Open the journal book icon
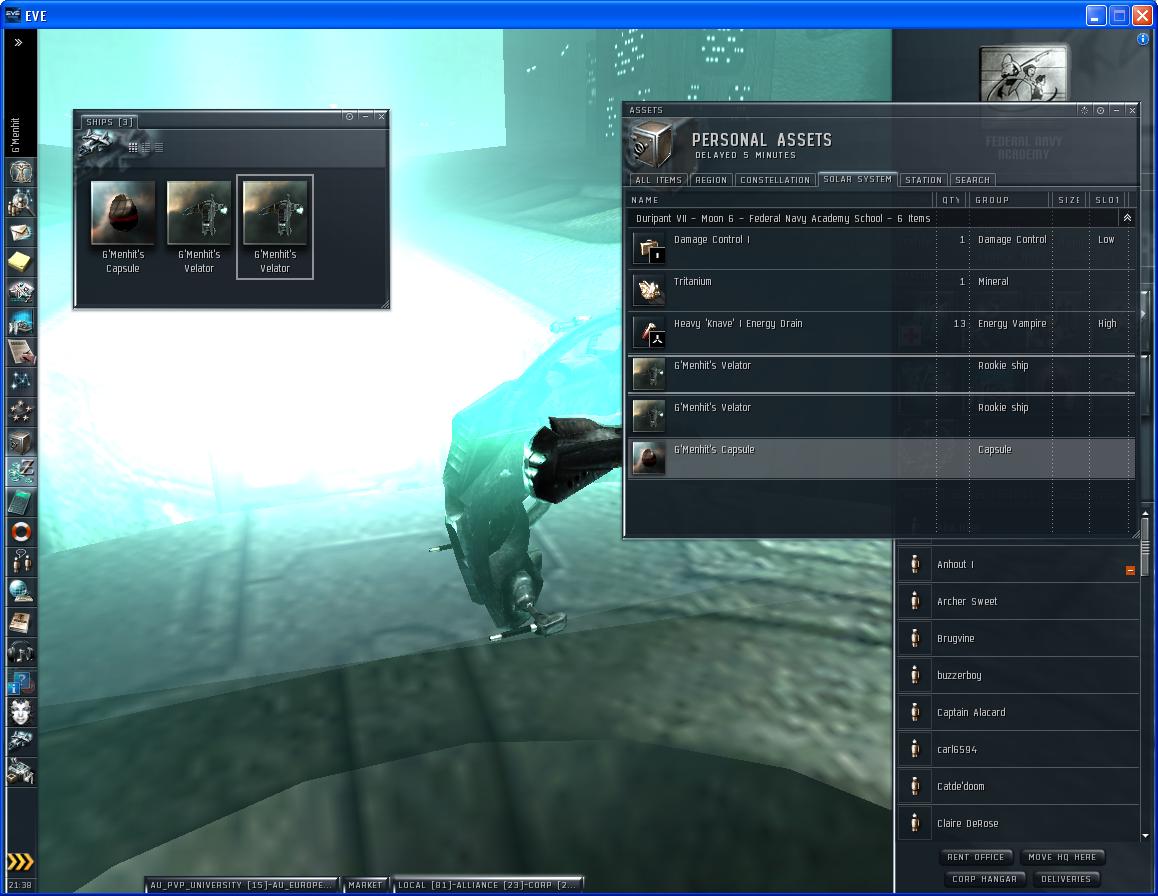This screenshot has width=1158, height=896. point(21,621)
